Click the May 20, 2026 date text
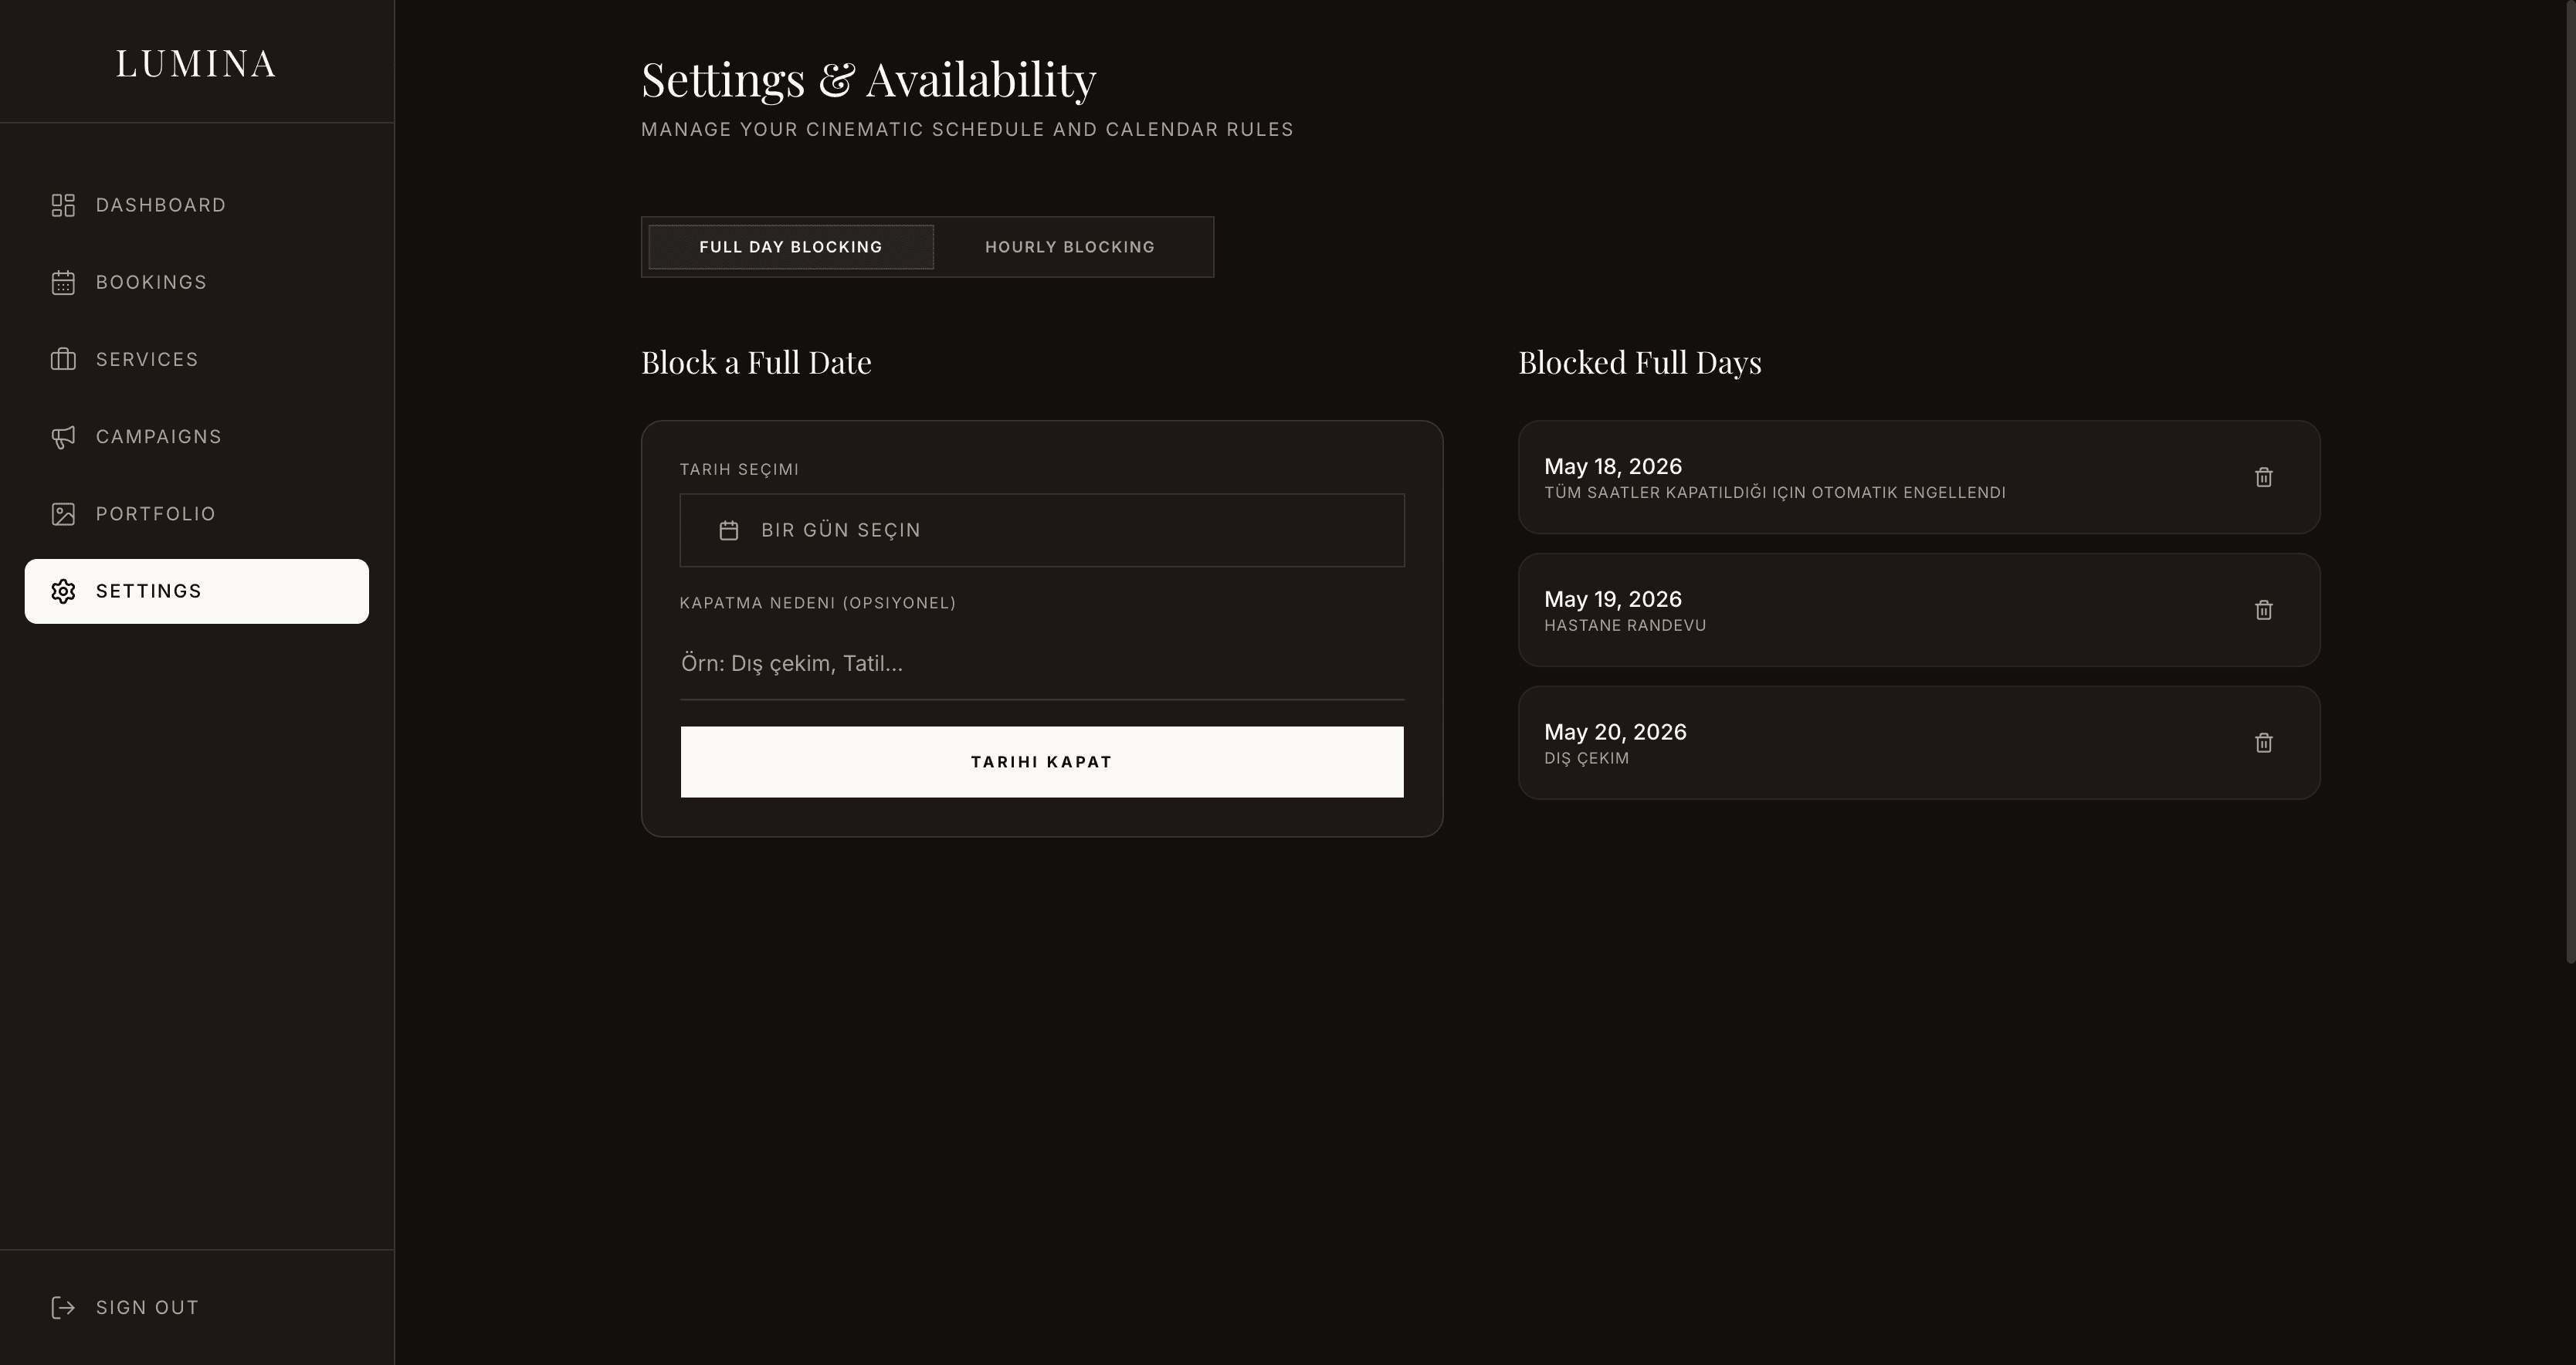Image resolution: width=2576 pixels, height=1365 pixels. click(1615, 732)
